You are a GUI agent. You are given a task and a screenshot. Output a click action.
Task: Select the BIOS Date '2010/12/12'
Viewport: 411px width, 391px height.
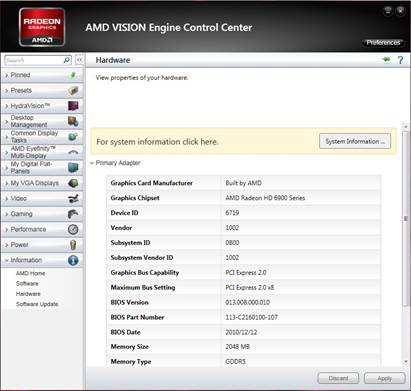pyautogui.click(x=241, y=332)
